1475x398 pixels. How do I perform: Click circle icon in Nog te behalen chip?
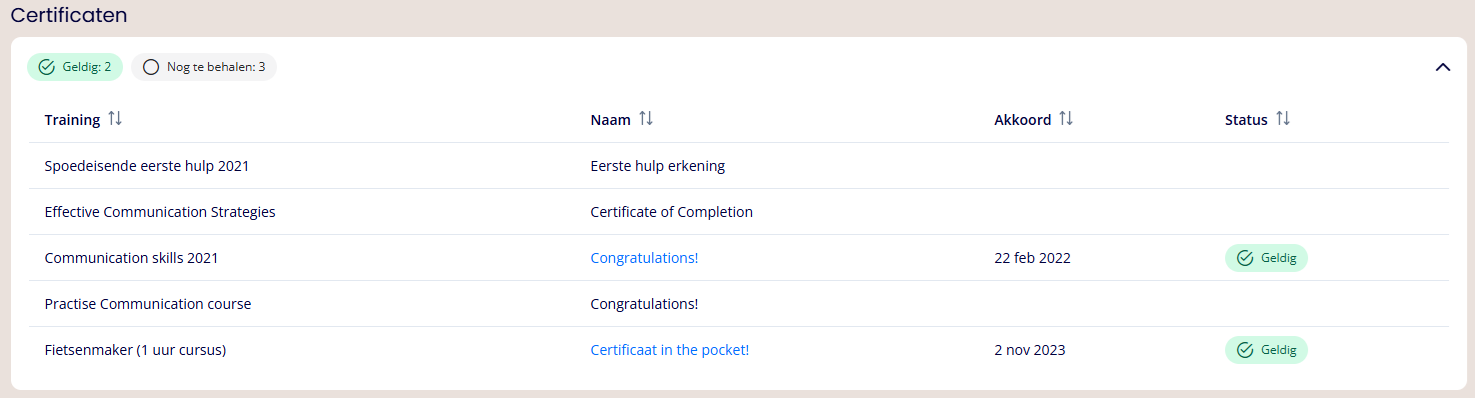tap(151, 67)
